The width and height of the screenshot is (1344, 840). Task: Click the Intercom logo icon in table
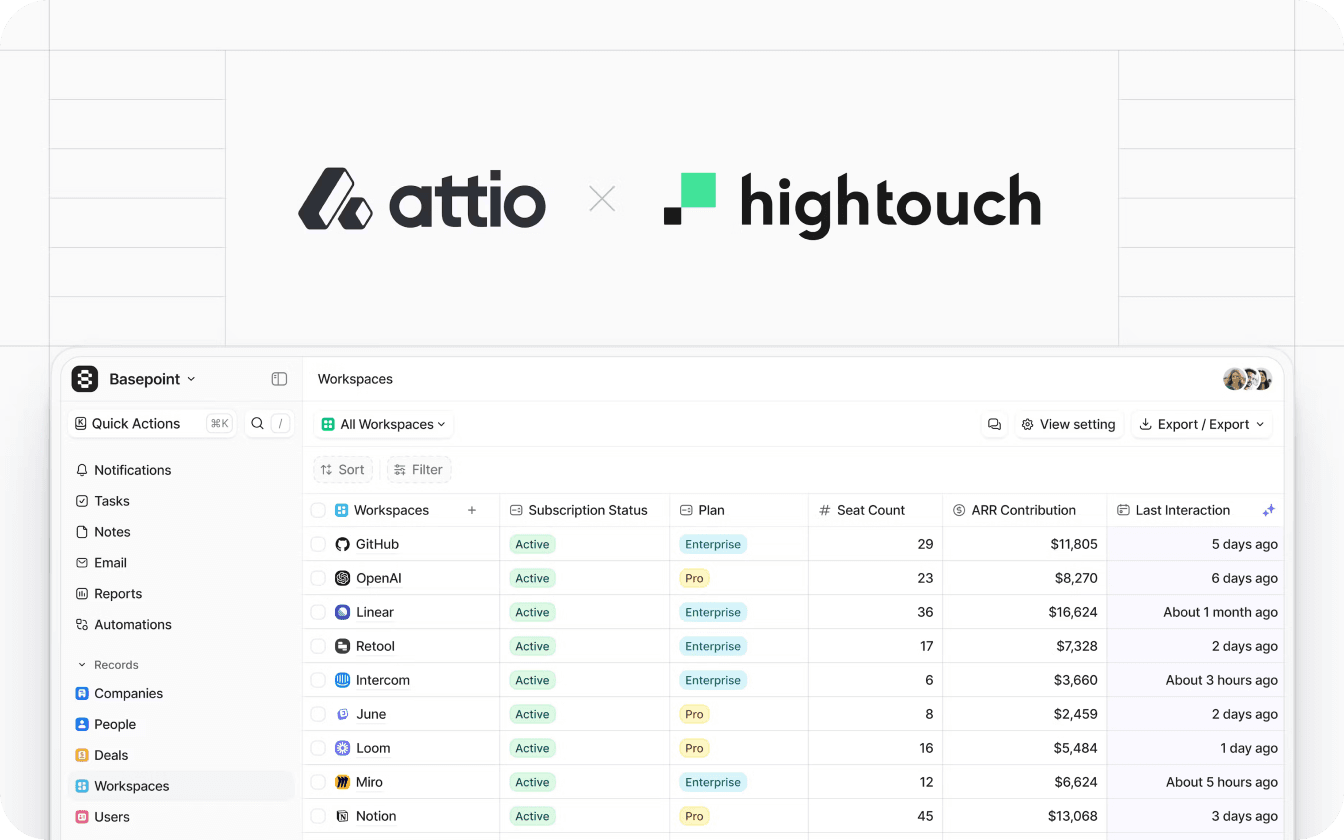(x=342, y=680)
